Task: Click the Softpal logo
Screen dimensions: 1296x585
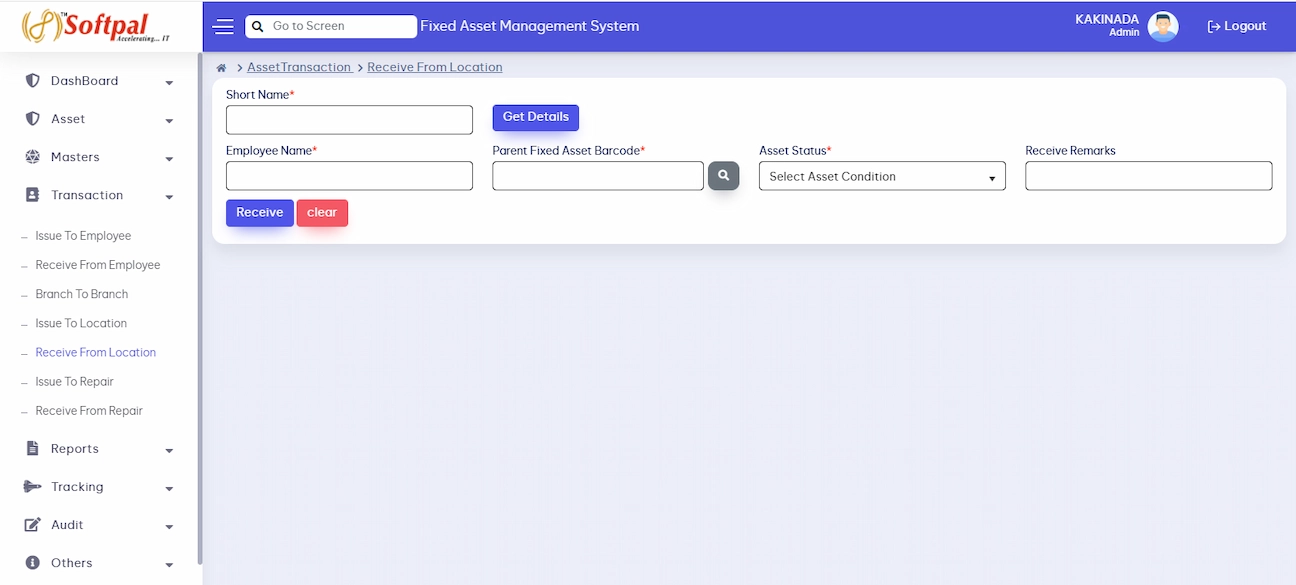Action: [96, 26]
